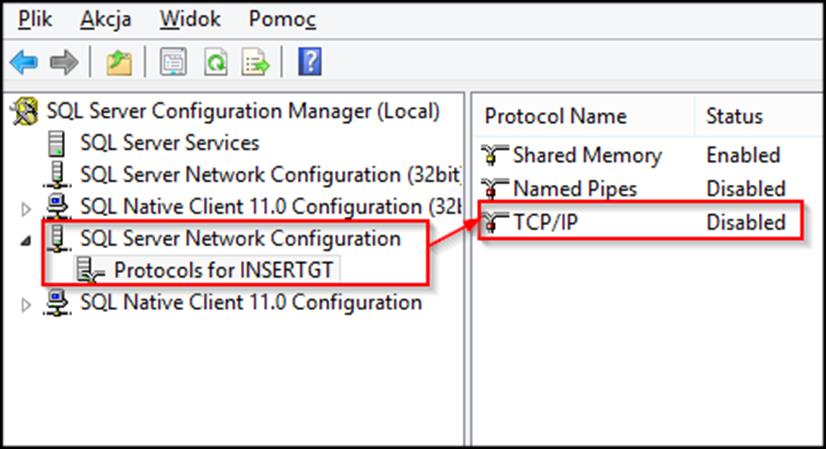Click the gray Forward arrow icon
This screenshot has height=449, width=826.
click(64, 62)
